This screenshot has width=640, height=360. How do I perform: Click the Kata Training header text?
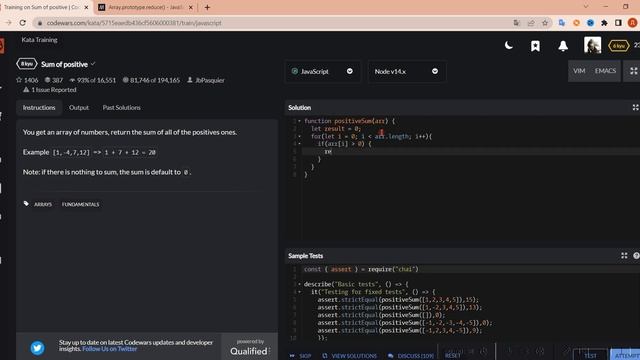click(x=39, y=40)
